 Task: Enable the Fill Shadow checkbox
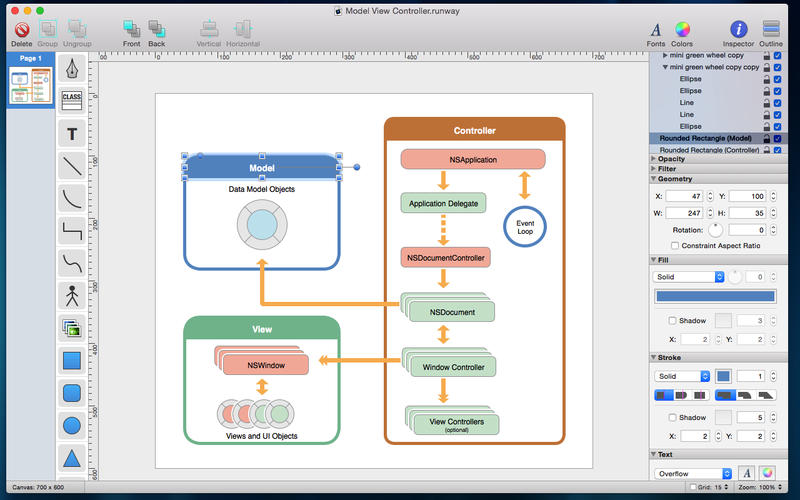coord(672,320)
